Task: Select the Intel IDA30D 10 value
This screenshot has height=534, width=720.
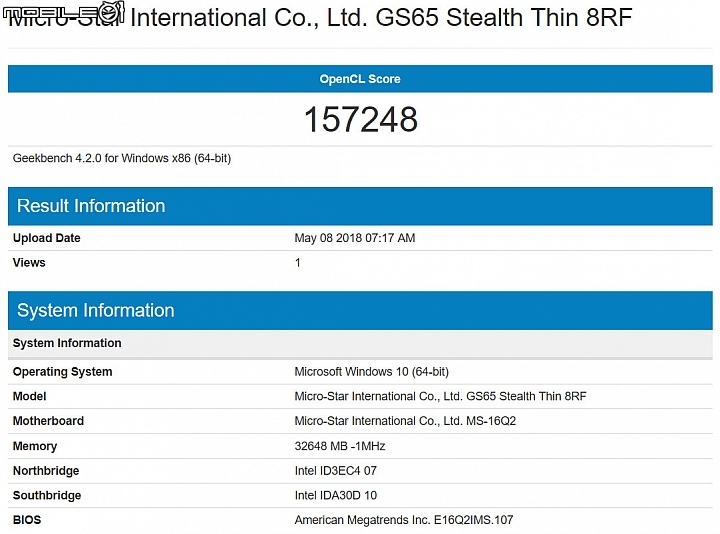Action: point(336,495)
